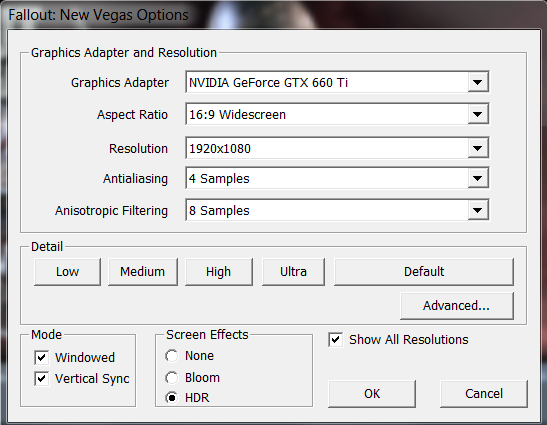
Task: Select the High detail preset
Action: tap(219, 272)
